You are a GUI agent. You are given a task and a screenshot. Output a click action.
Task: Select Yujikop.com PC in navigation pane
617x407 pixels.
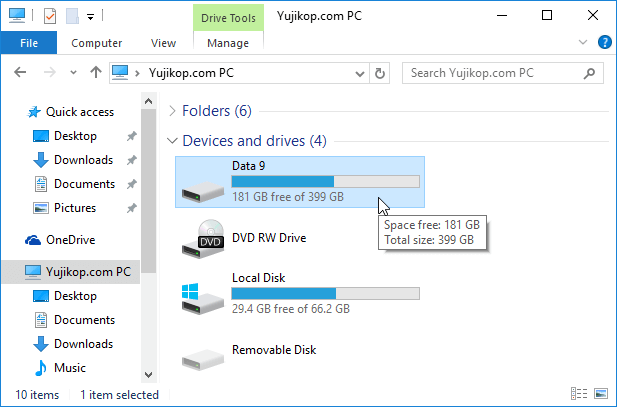pyautogui.click(x=71, y=272)
